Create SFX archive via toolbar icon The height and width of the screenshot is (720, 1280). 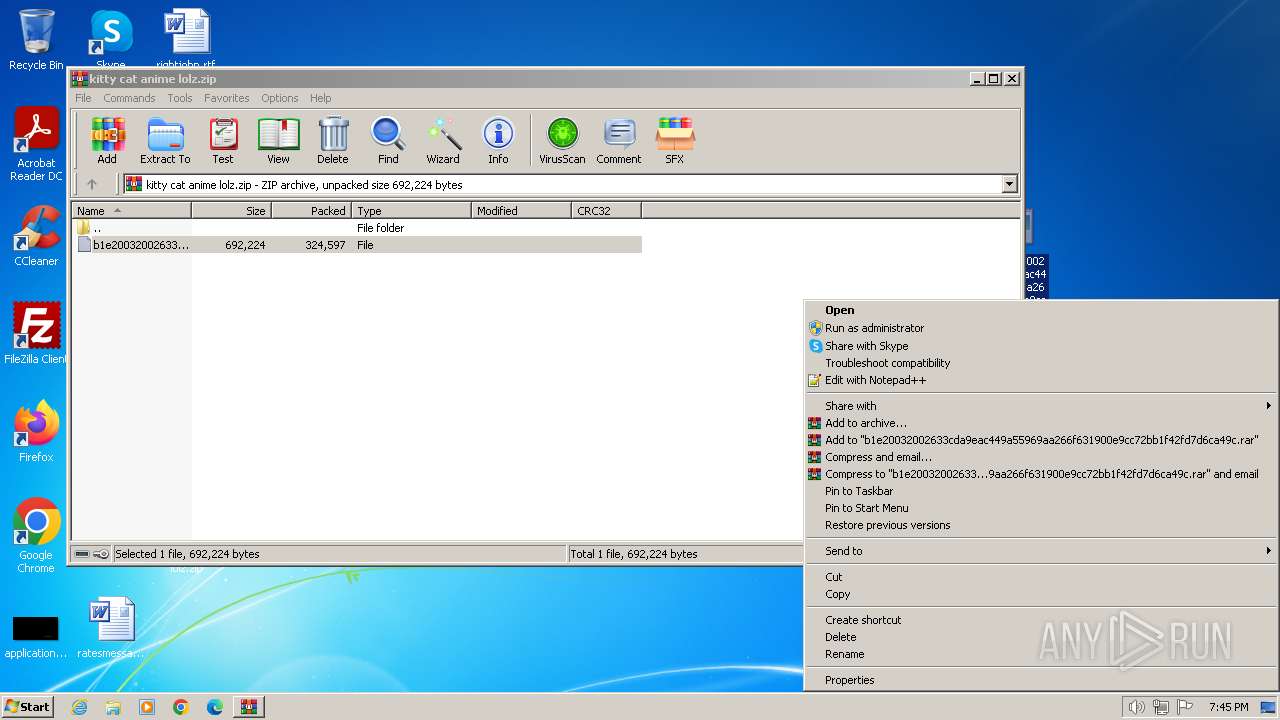[675, 141]
